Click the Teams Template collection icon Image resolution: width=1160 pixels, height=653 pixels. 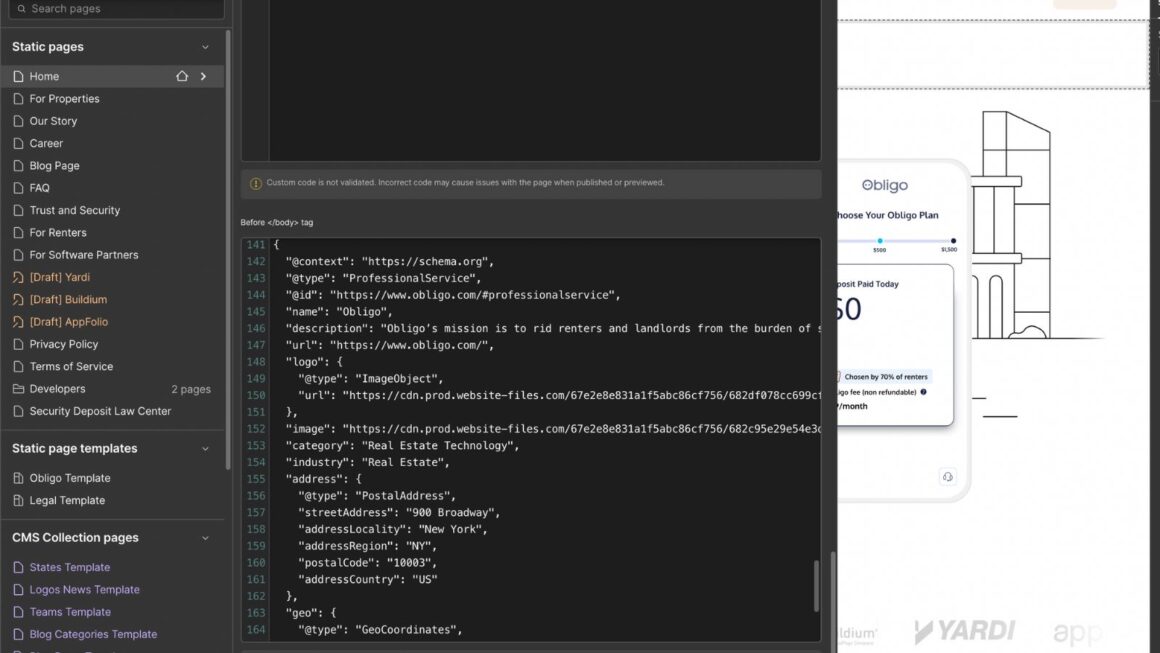[x=18, y=612]
